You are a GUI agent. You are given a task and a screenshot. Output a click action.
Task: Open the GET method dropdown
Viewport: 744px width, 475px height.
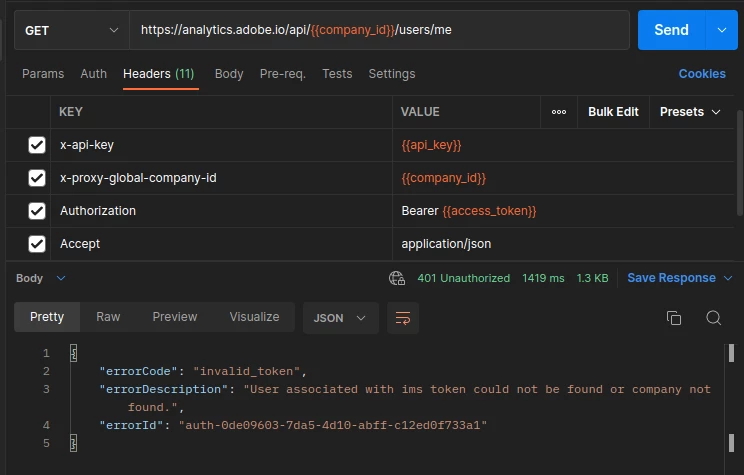(x=72, y=30)
